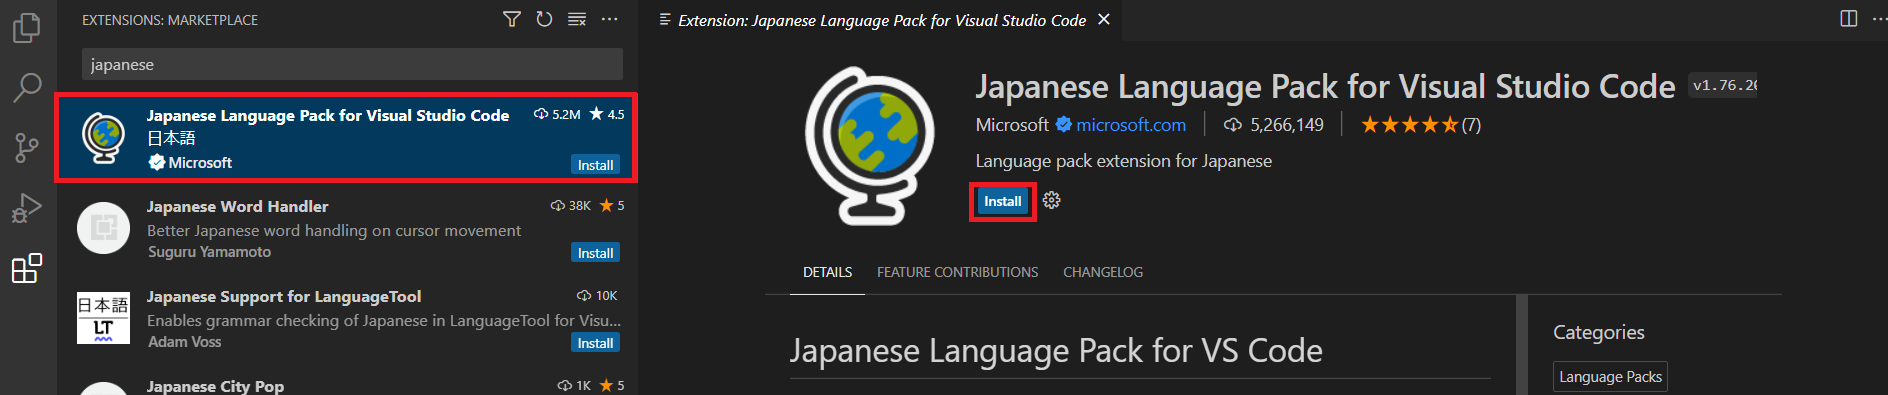Image resolution: width=1888 pixels, height=395 pixels.
Task: Click the Japanese Support for LanguageTool icon
Action: 103,318
